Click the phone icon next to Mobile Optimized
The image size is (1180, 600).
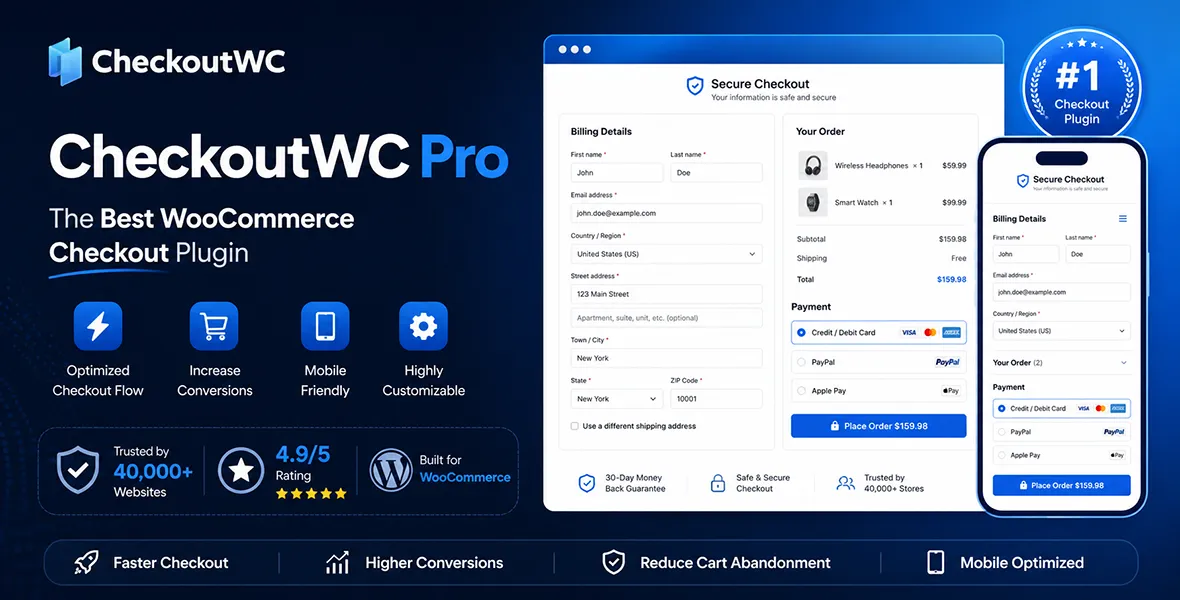click(x=935, y=562)
